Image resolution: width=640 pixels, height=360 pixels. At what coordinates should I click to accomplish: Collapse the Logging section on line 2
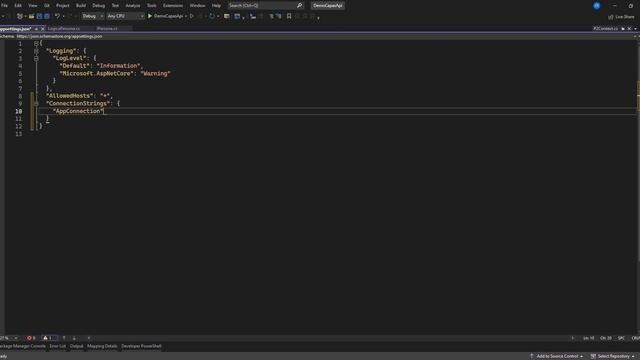[36, 51]
